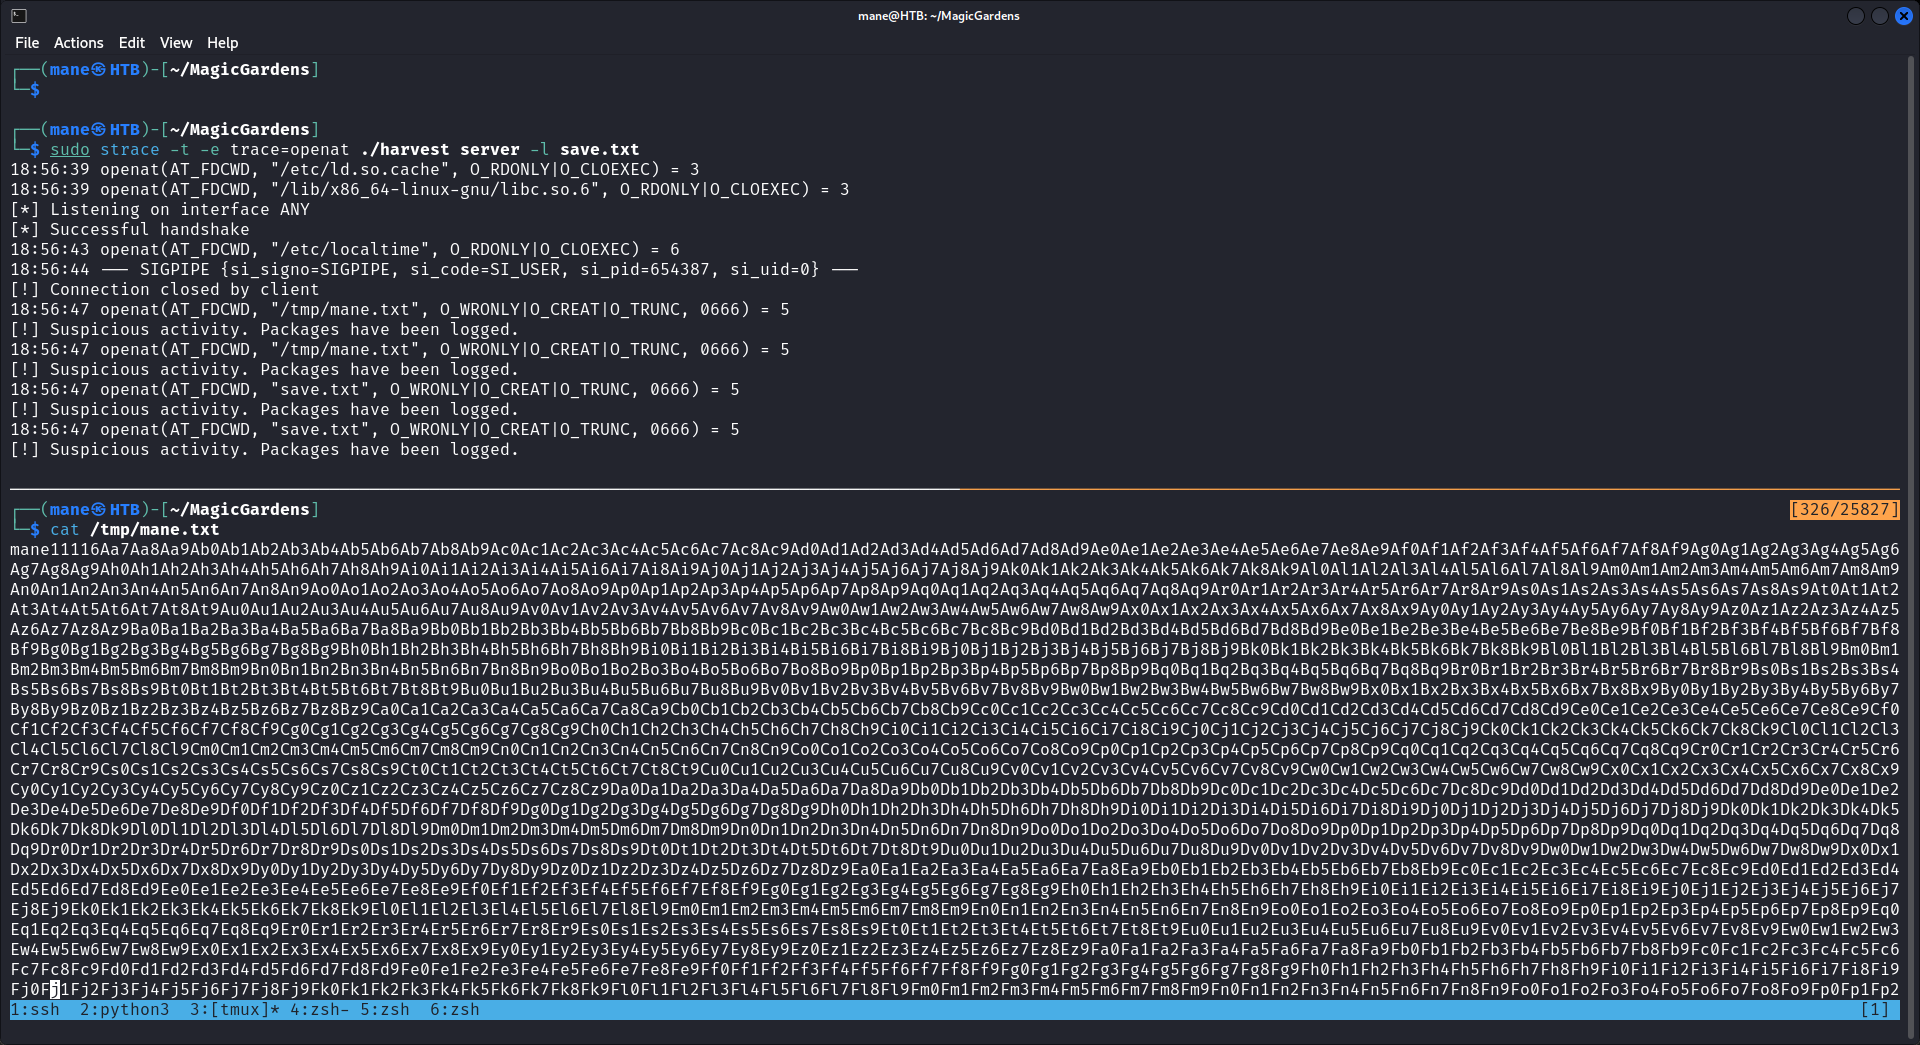Click the SIGPIPE signal line
1920x1045 pixels.
click(x=434, y=270)
